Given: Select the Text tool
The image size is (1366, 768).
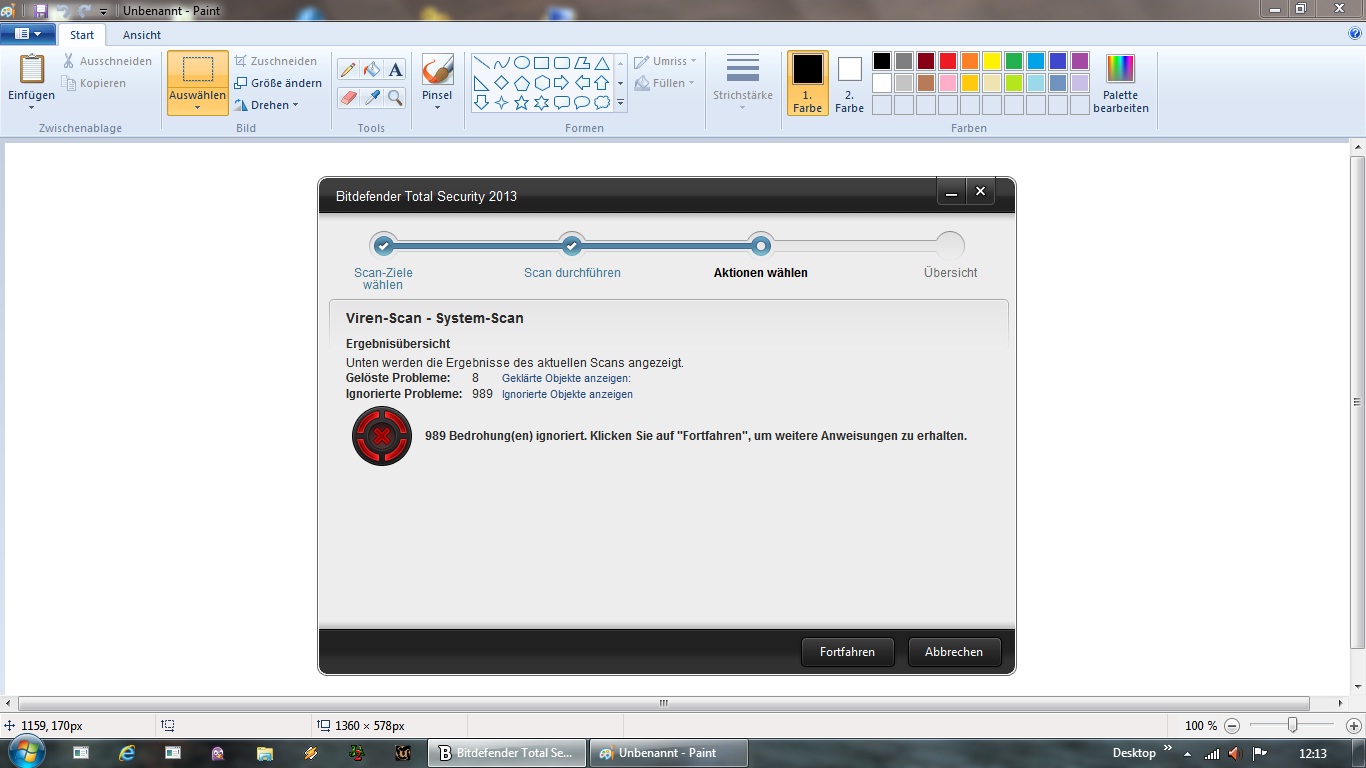Looking at the screenshot, I should coord(395,70).
